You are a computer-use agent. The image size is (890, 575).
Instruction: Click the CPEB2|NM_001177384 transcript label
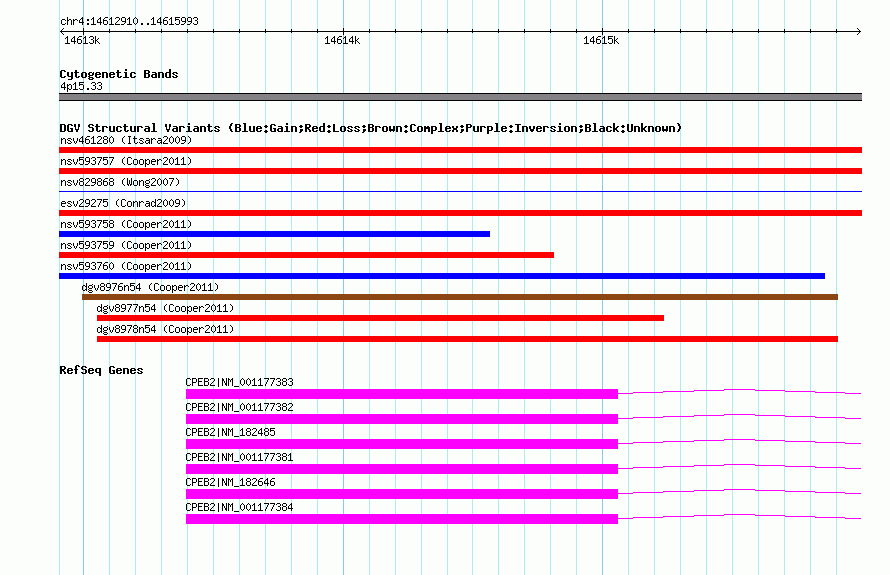(240, 507)
